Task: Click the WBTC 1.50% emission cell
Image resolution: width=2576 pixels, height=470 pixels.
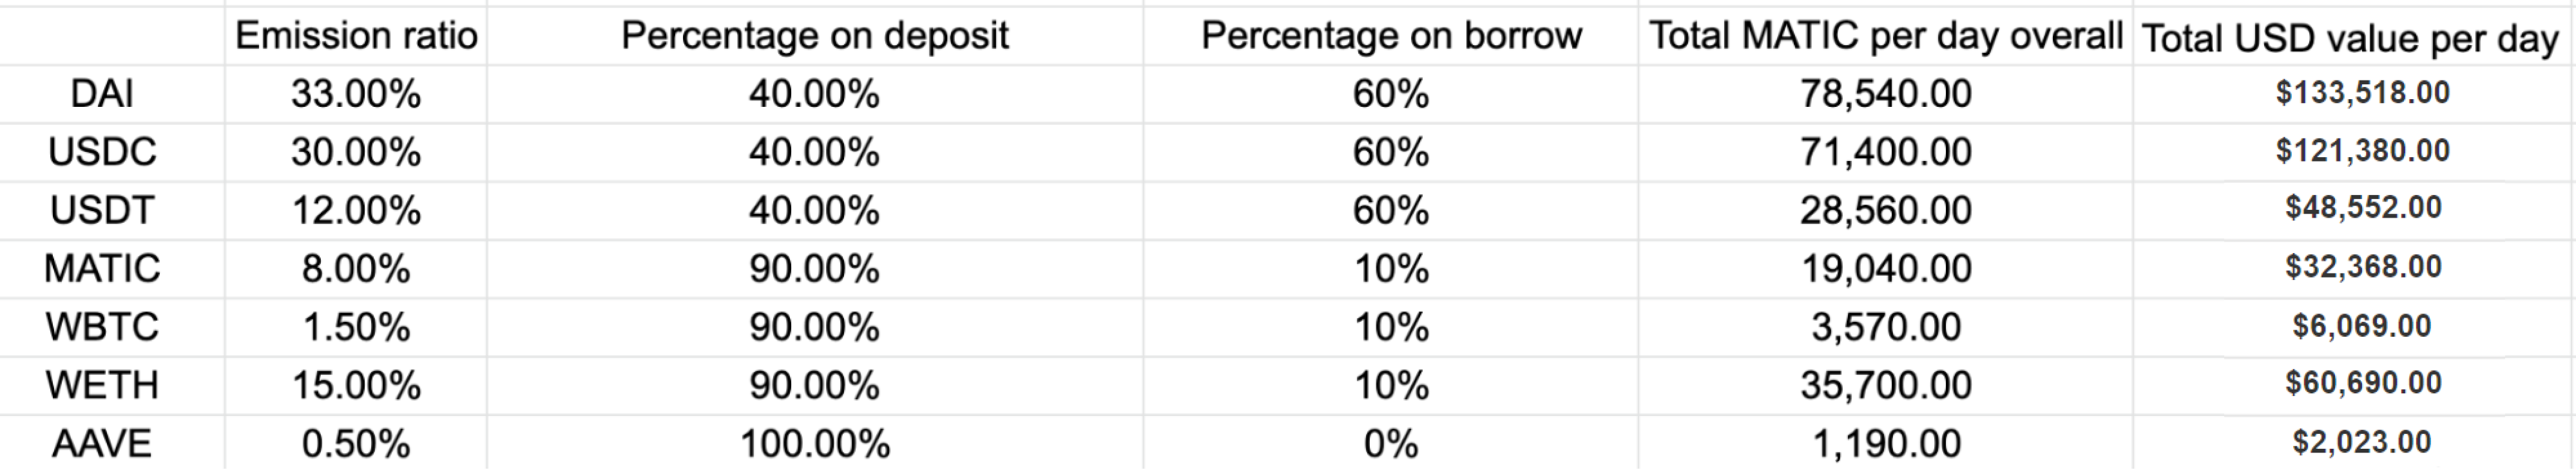Action: [356, 327]
